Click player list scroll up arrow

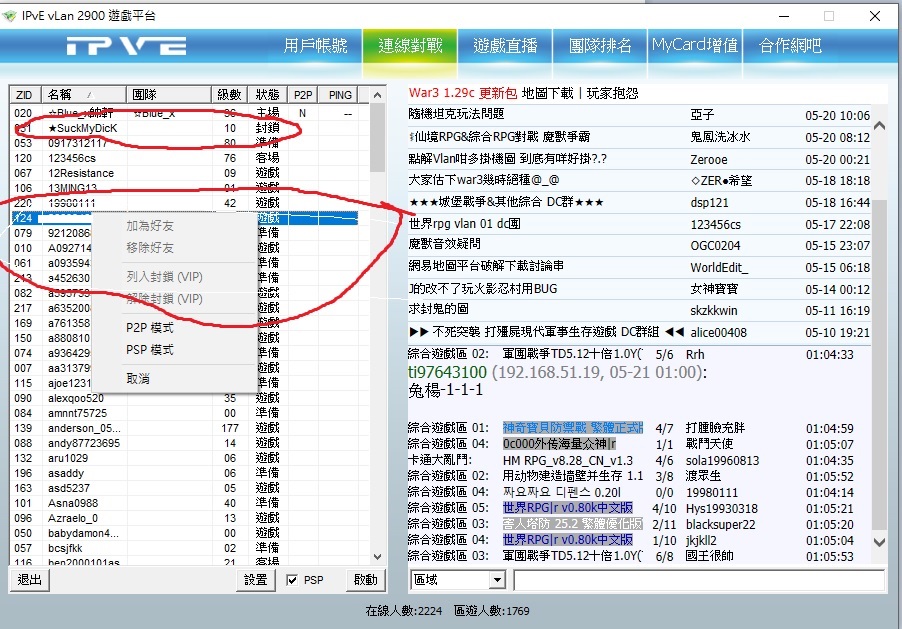click(x=377, y=95)
